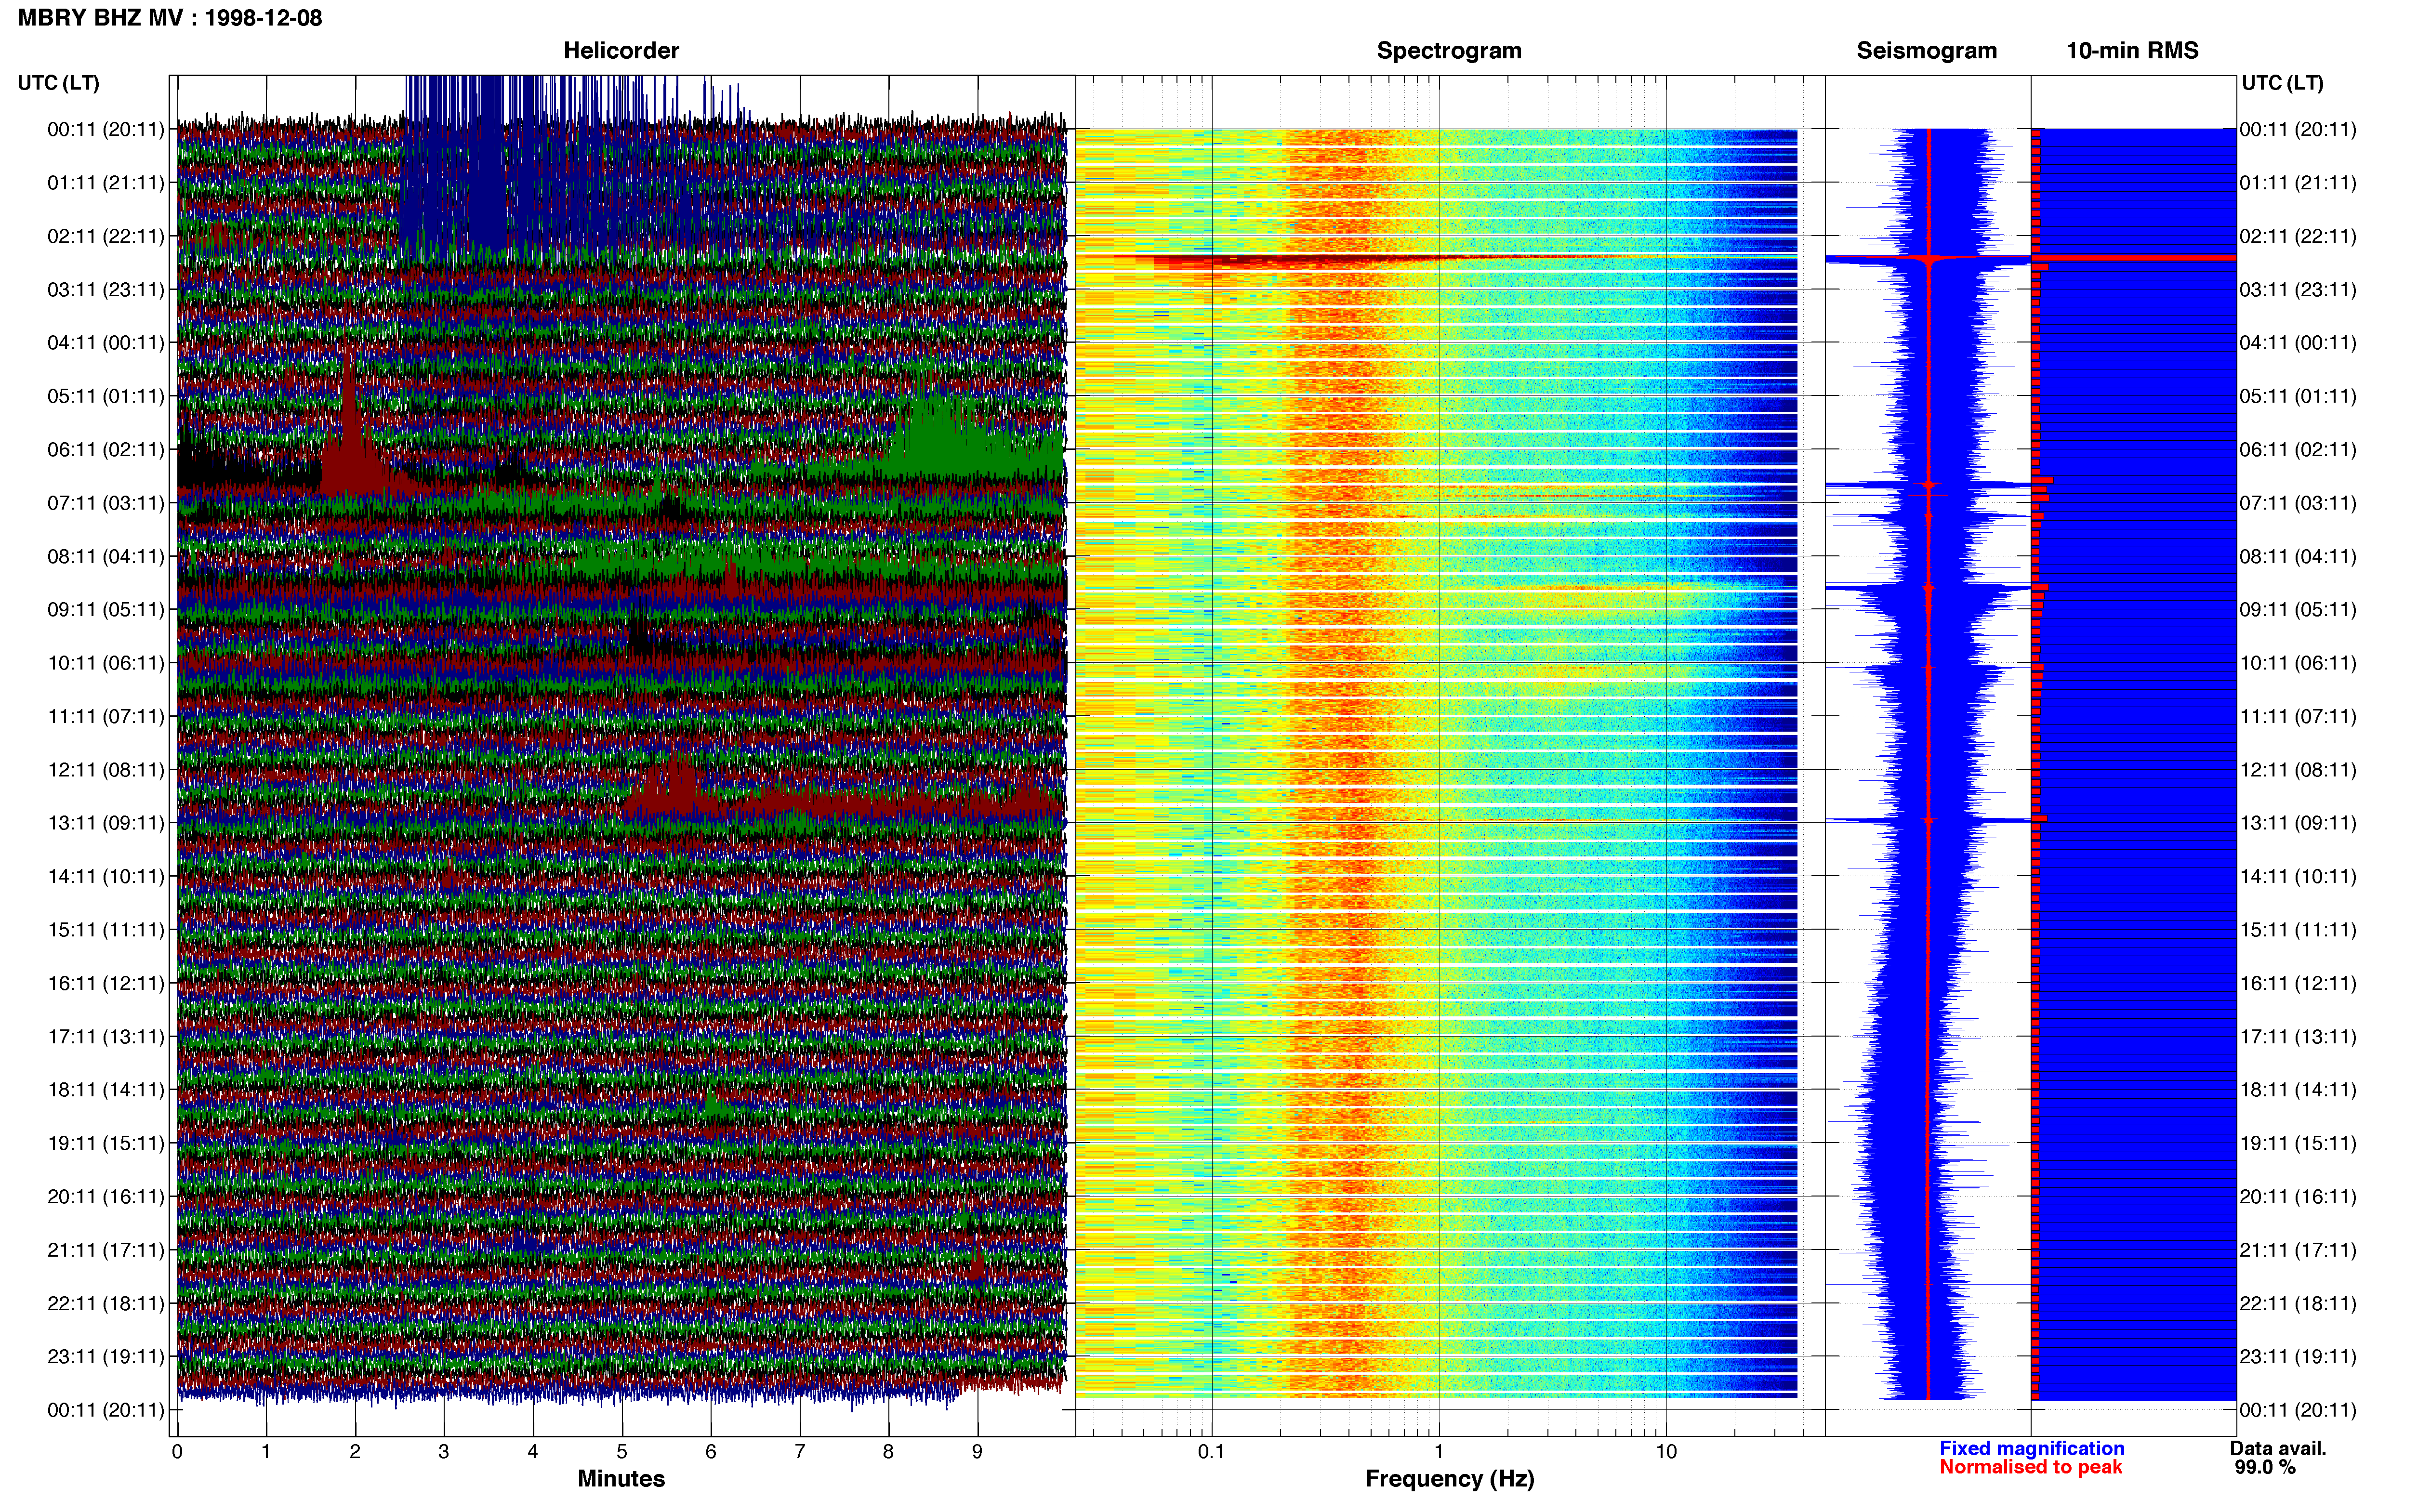Click the UTC (LT) label beside the Helicorder
2418x1512 pixels.
[x=59, y=83]
